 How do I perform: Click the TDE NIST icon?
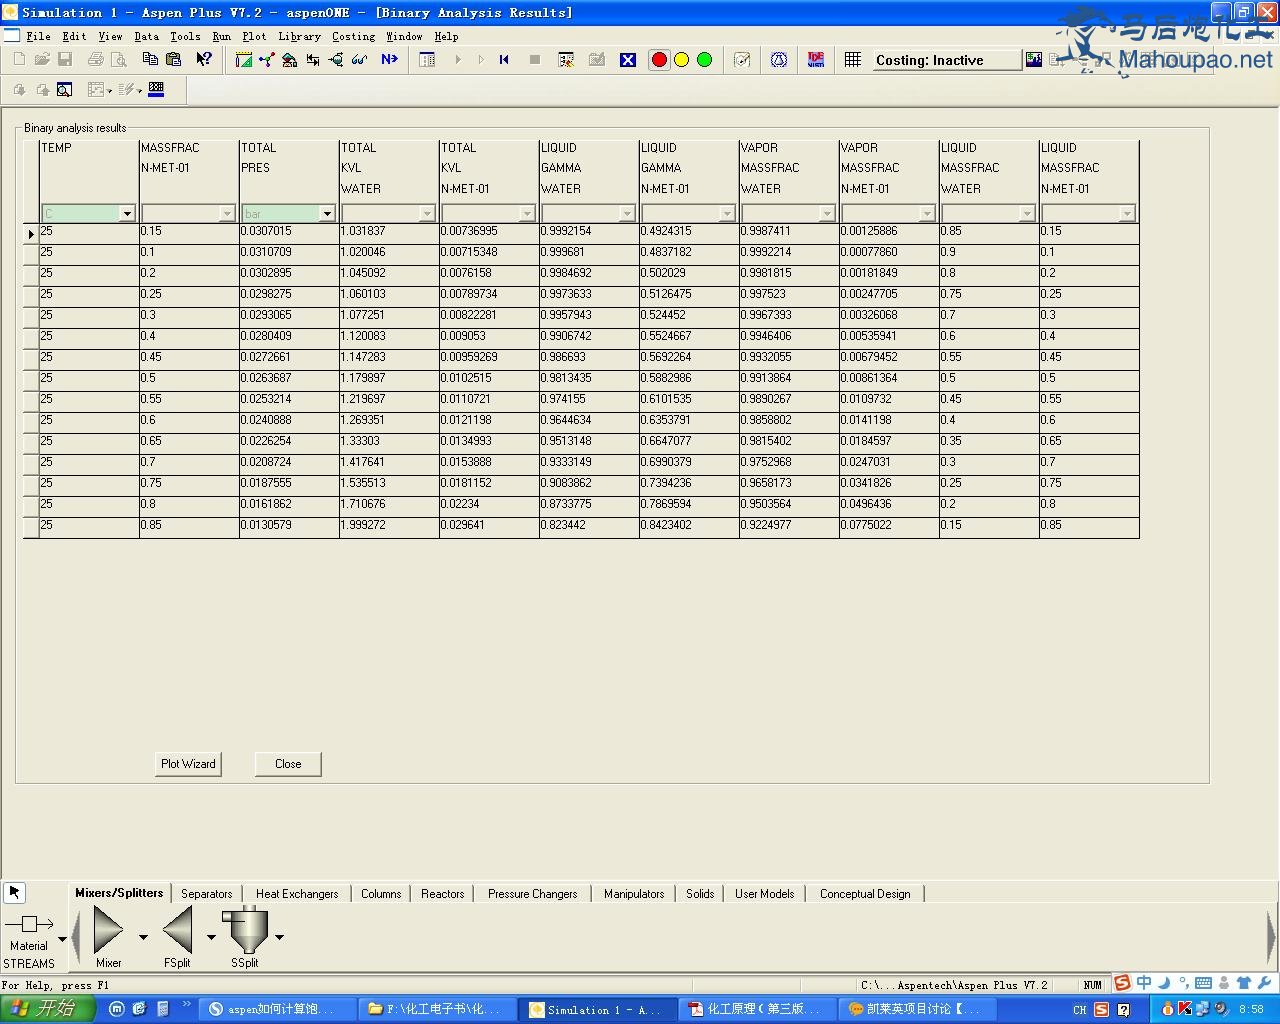click(816, 60)
